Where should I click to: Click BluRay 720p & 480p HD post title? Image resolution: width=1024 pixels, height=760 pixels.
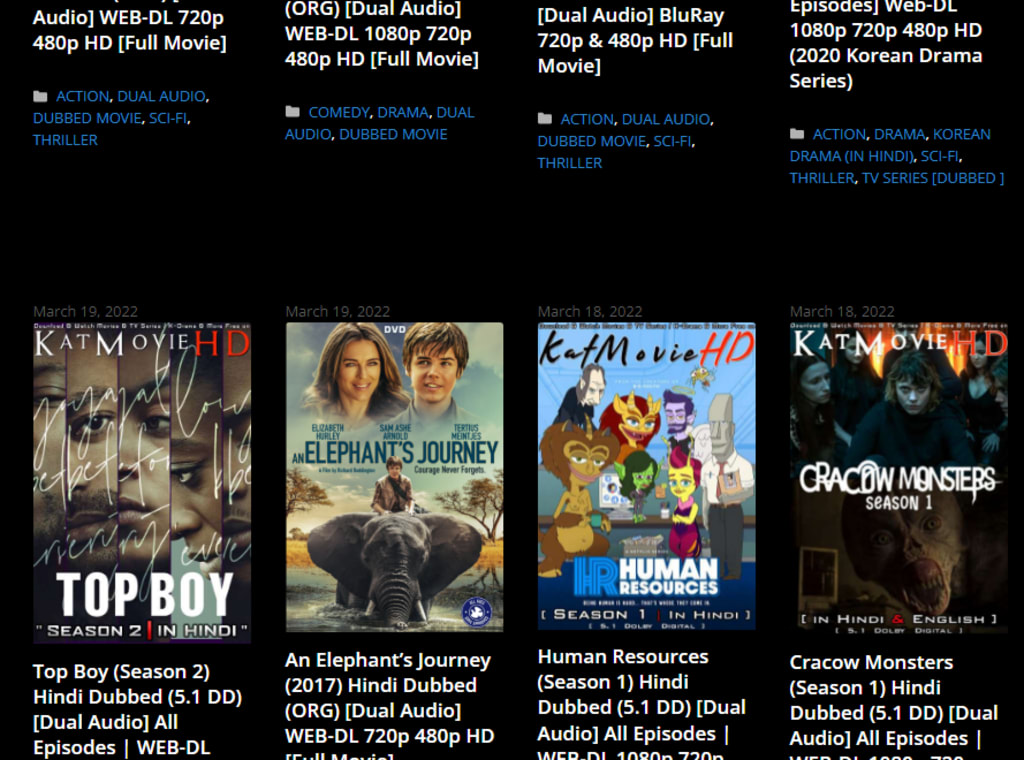coord(635,40)
